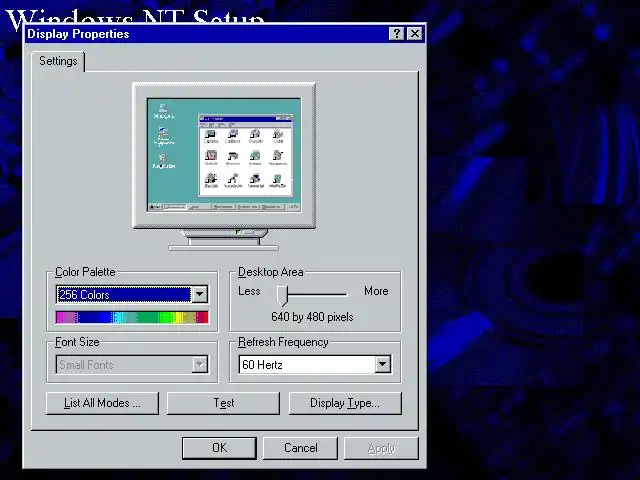Click the More label in Desktop Area
This screenshot has height=480, width=640.
click(376, 291)
